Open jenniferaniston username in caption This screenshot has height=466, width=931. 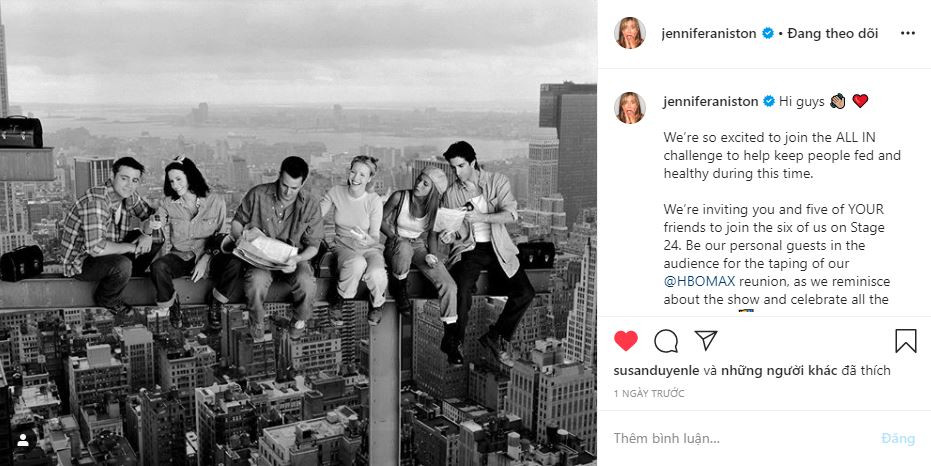710,102
